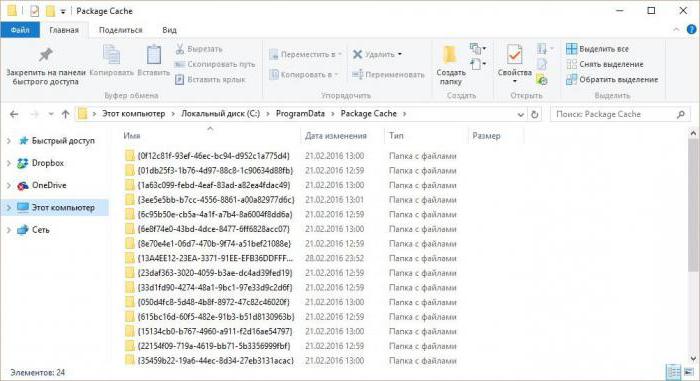
Task: Sort by Дата изменения column header
Action: [x=336, y=136]
